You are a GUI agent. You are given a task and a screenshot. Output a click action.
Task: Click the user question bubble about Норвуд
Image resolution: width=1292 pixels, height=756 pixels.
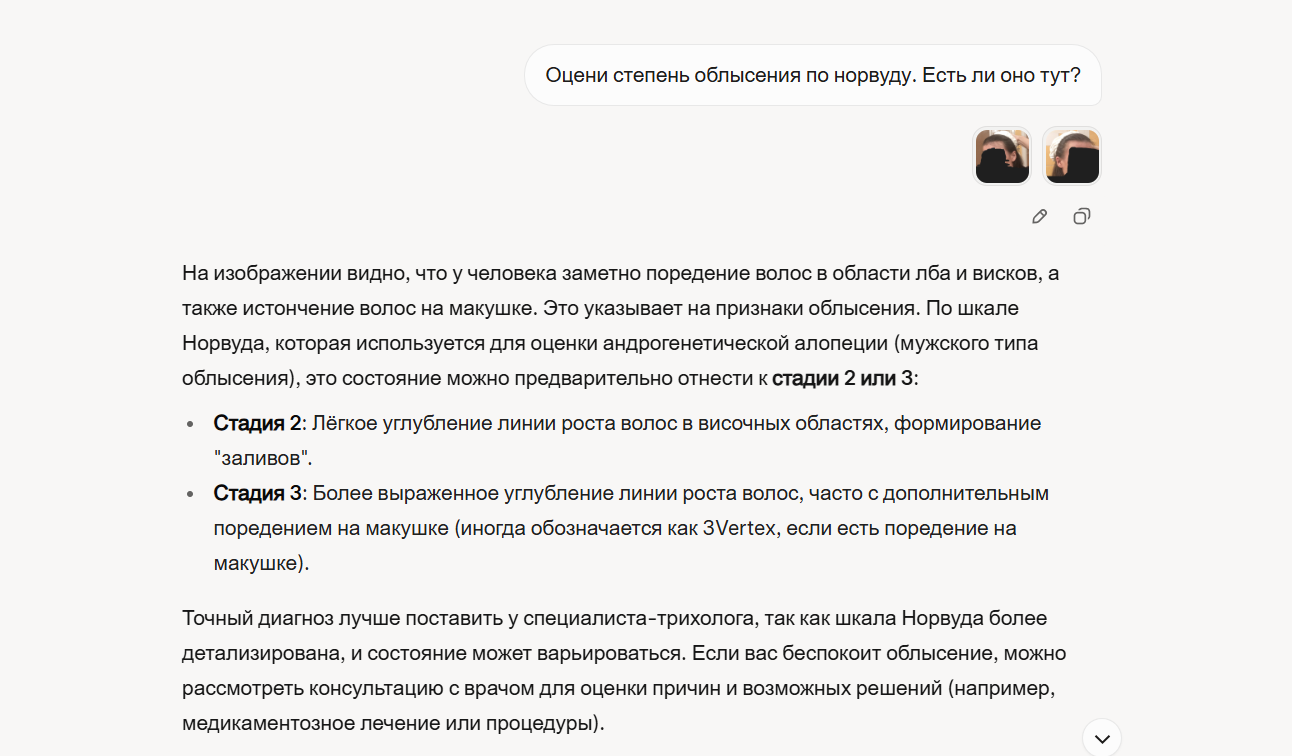813,75
